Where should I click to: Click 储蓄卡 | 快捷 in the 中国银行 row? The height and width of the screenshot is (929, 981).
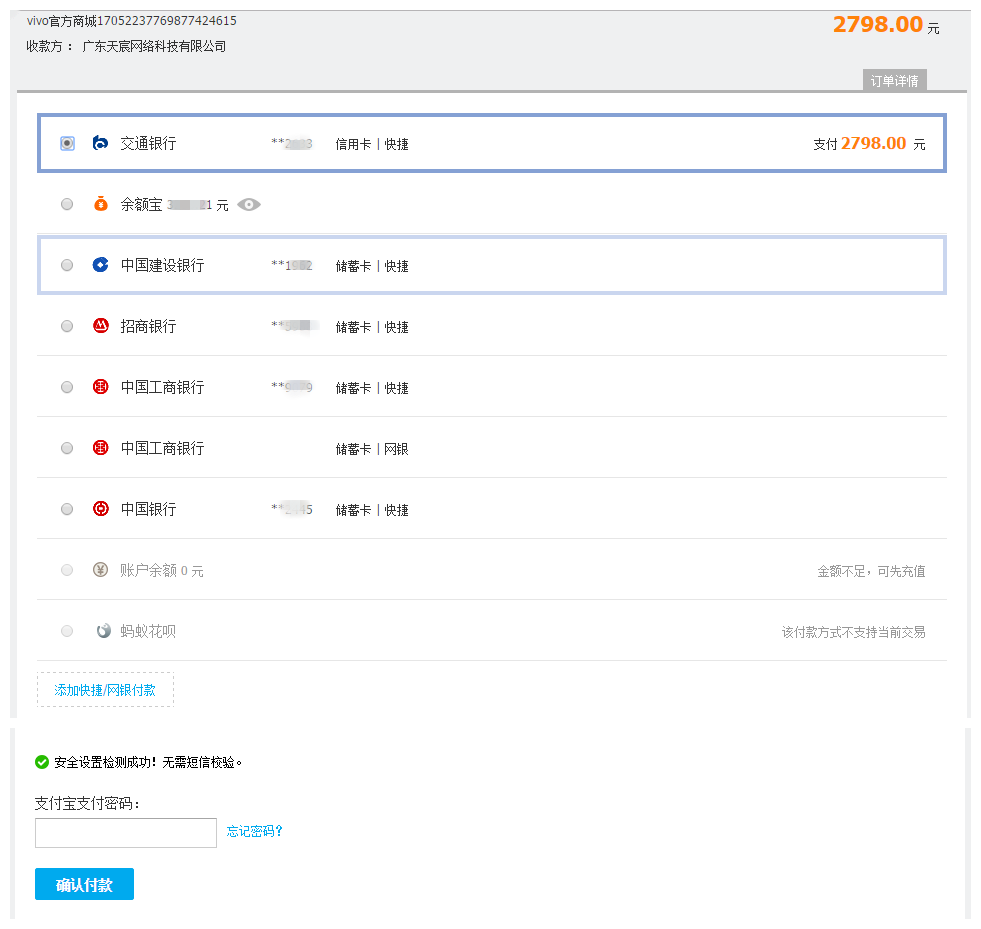tap(372, 510)
